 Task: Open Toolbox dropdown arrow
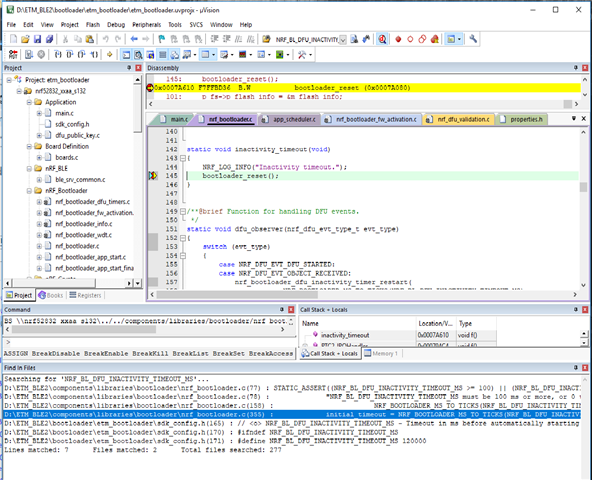coord(310,55)
